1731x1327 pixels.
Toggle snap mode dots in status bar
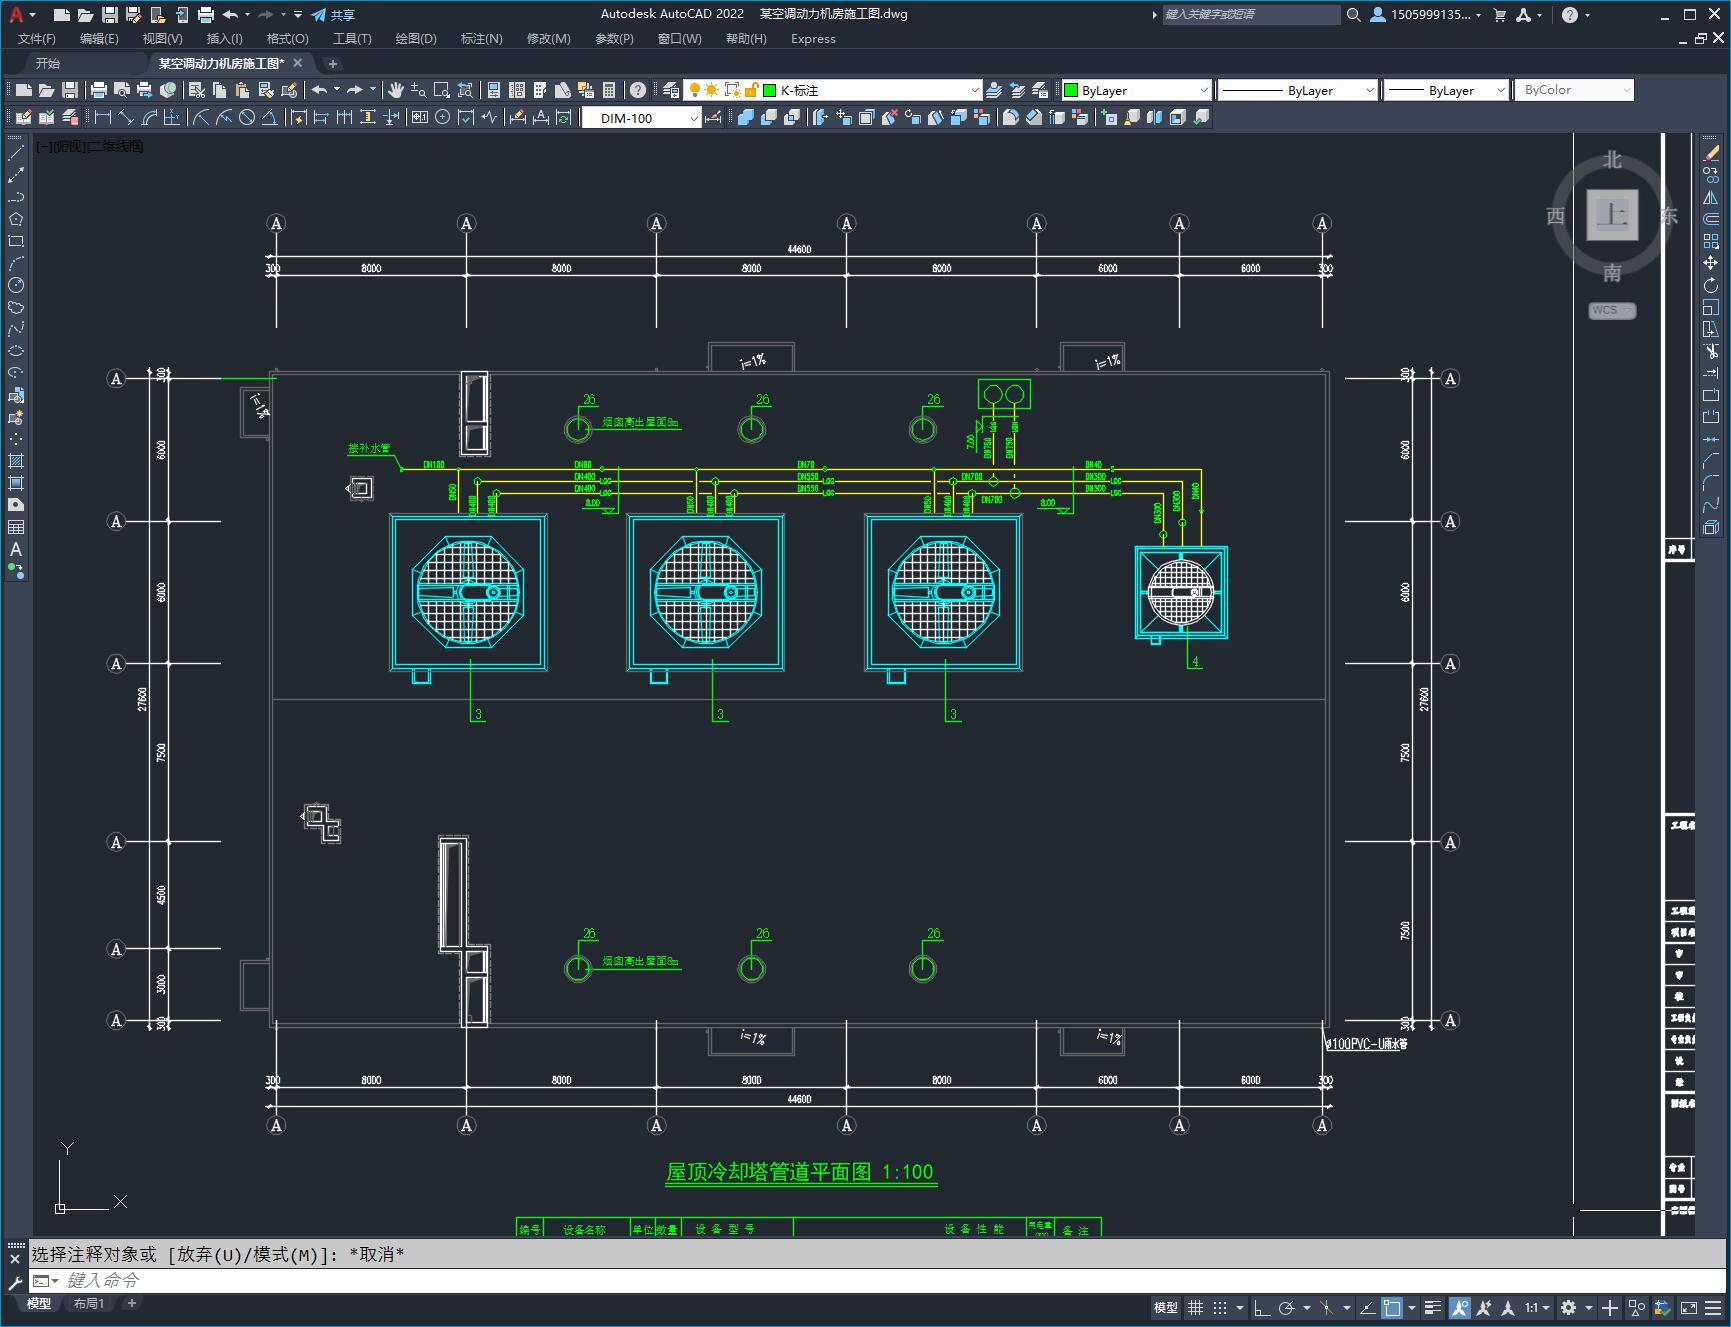coord(1220,1307)
